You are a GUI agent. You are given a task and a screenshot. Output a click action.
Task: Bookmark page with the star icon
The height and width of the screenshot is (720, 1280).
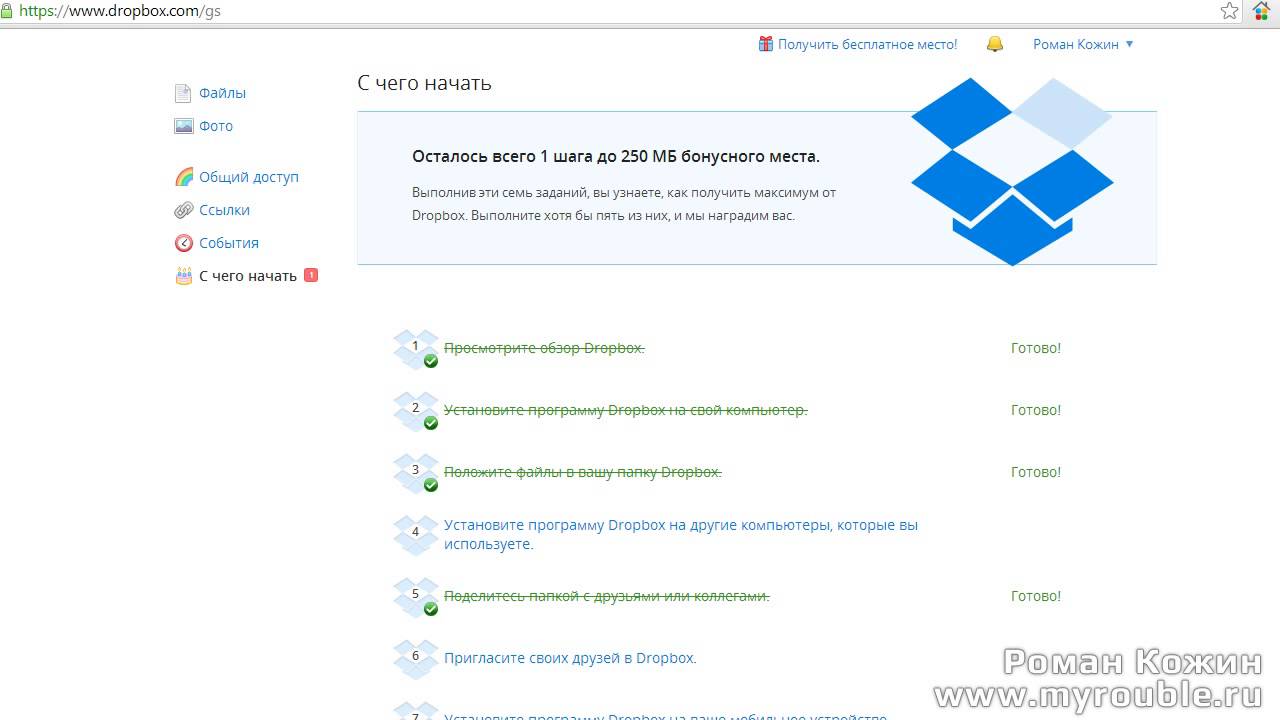point(1230,11)
